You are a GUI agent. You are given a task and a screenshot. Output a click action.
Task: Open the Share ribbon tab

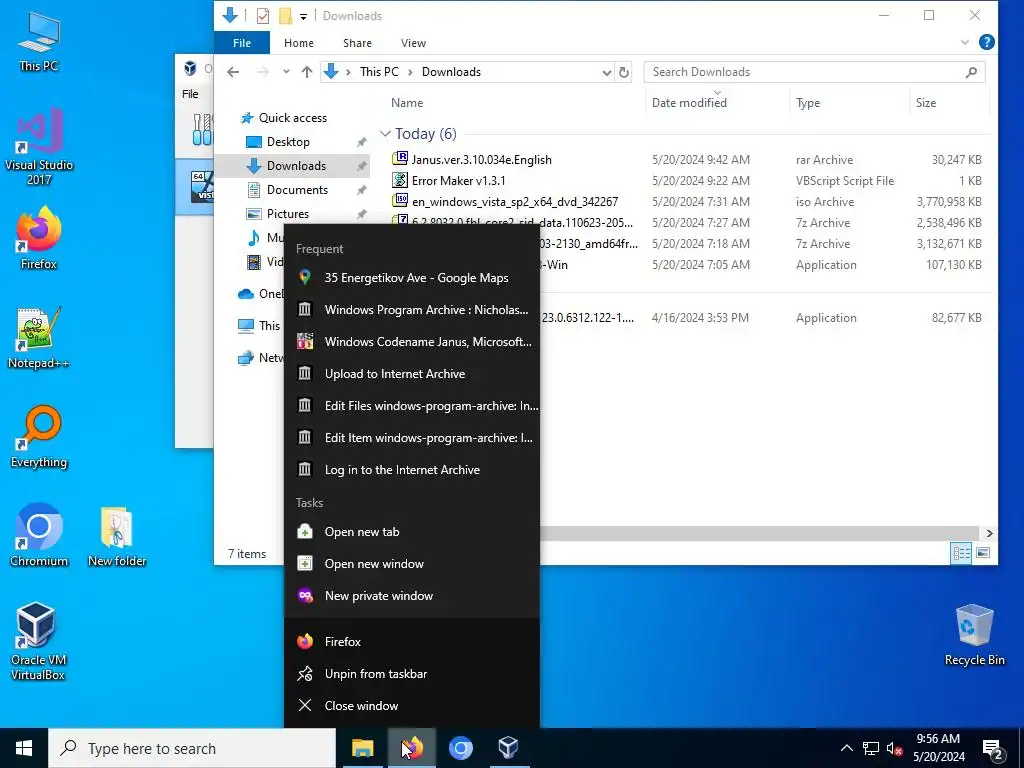[x=357, y=43]
